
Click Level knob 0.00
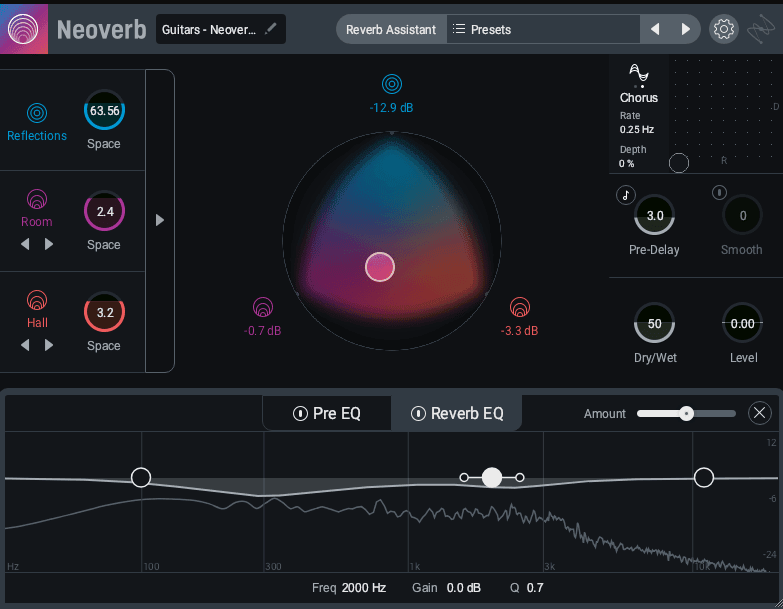(743, 323)
